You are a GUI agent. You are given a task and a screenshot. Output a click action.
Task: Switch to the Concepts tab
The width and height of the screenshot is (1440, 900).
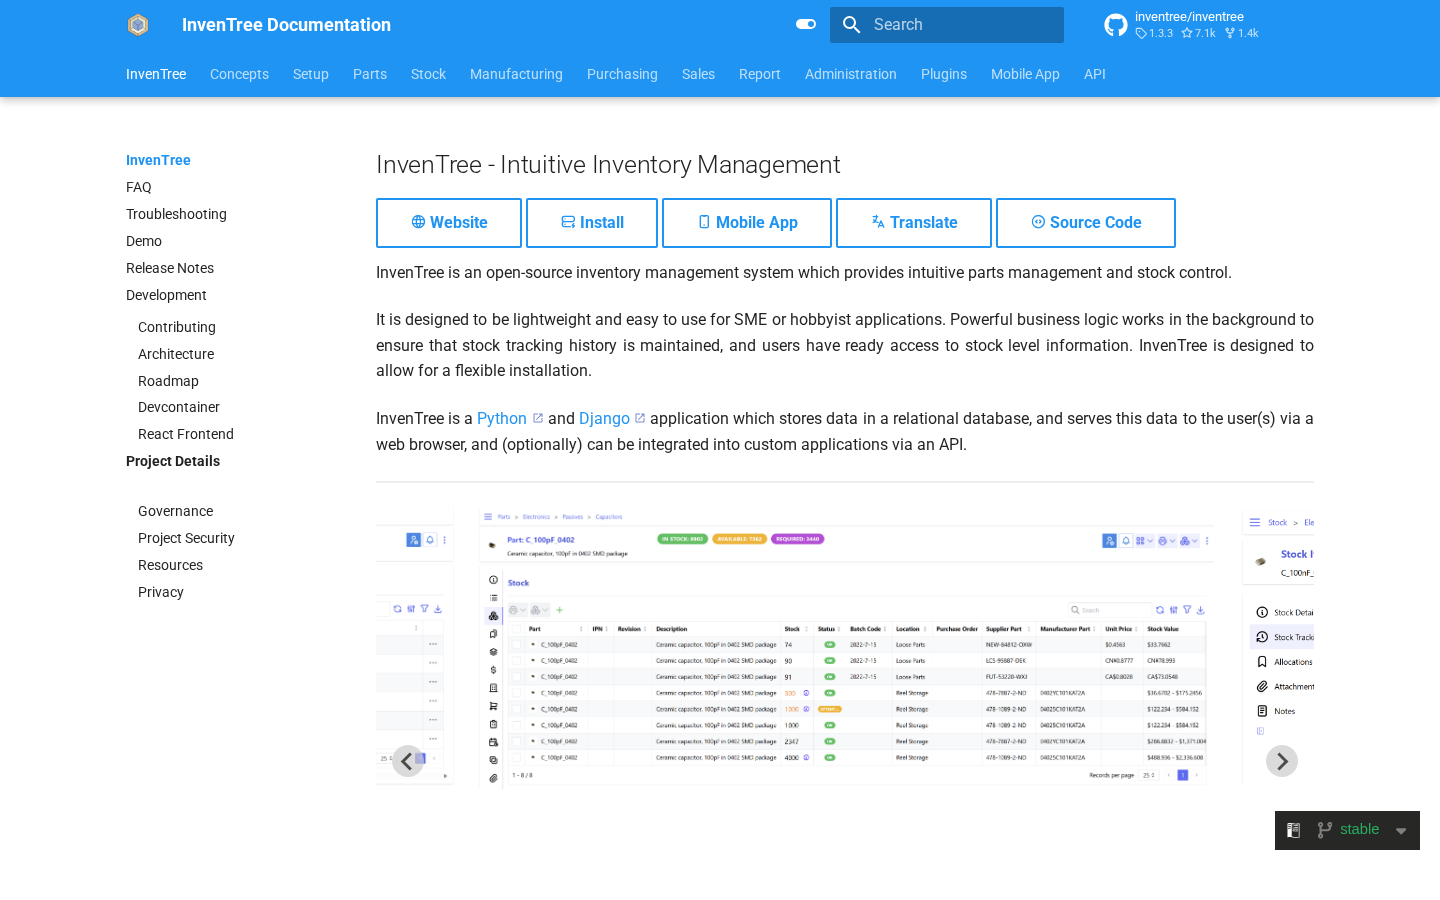[x=239, y=74]
